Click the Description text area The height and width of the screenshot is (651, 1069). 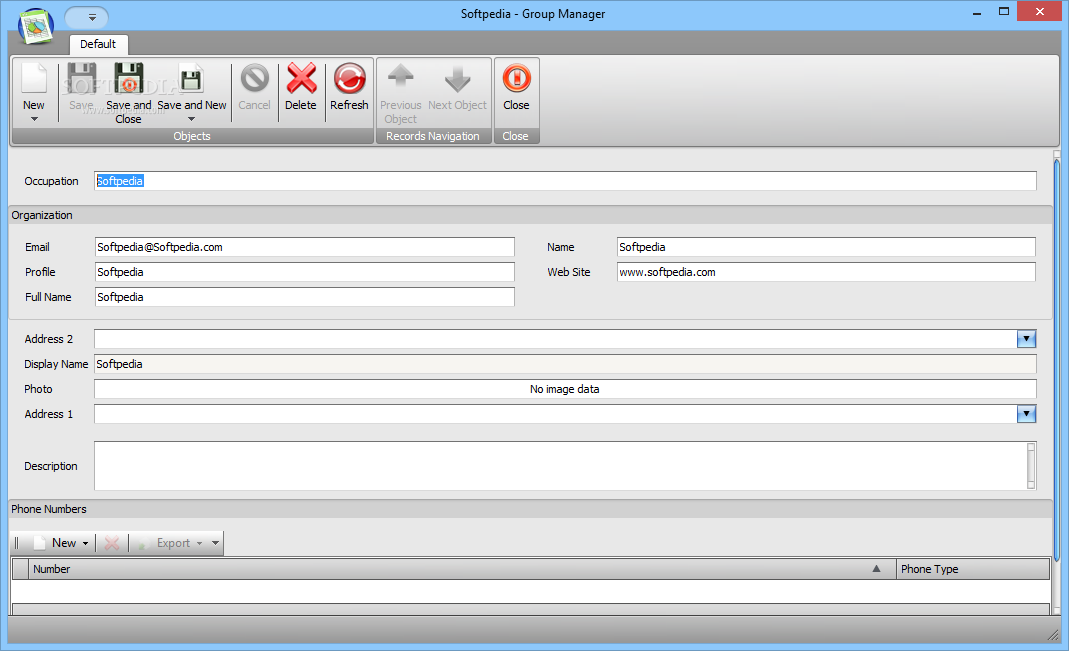coord(560,466)
